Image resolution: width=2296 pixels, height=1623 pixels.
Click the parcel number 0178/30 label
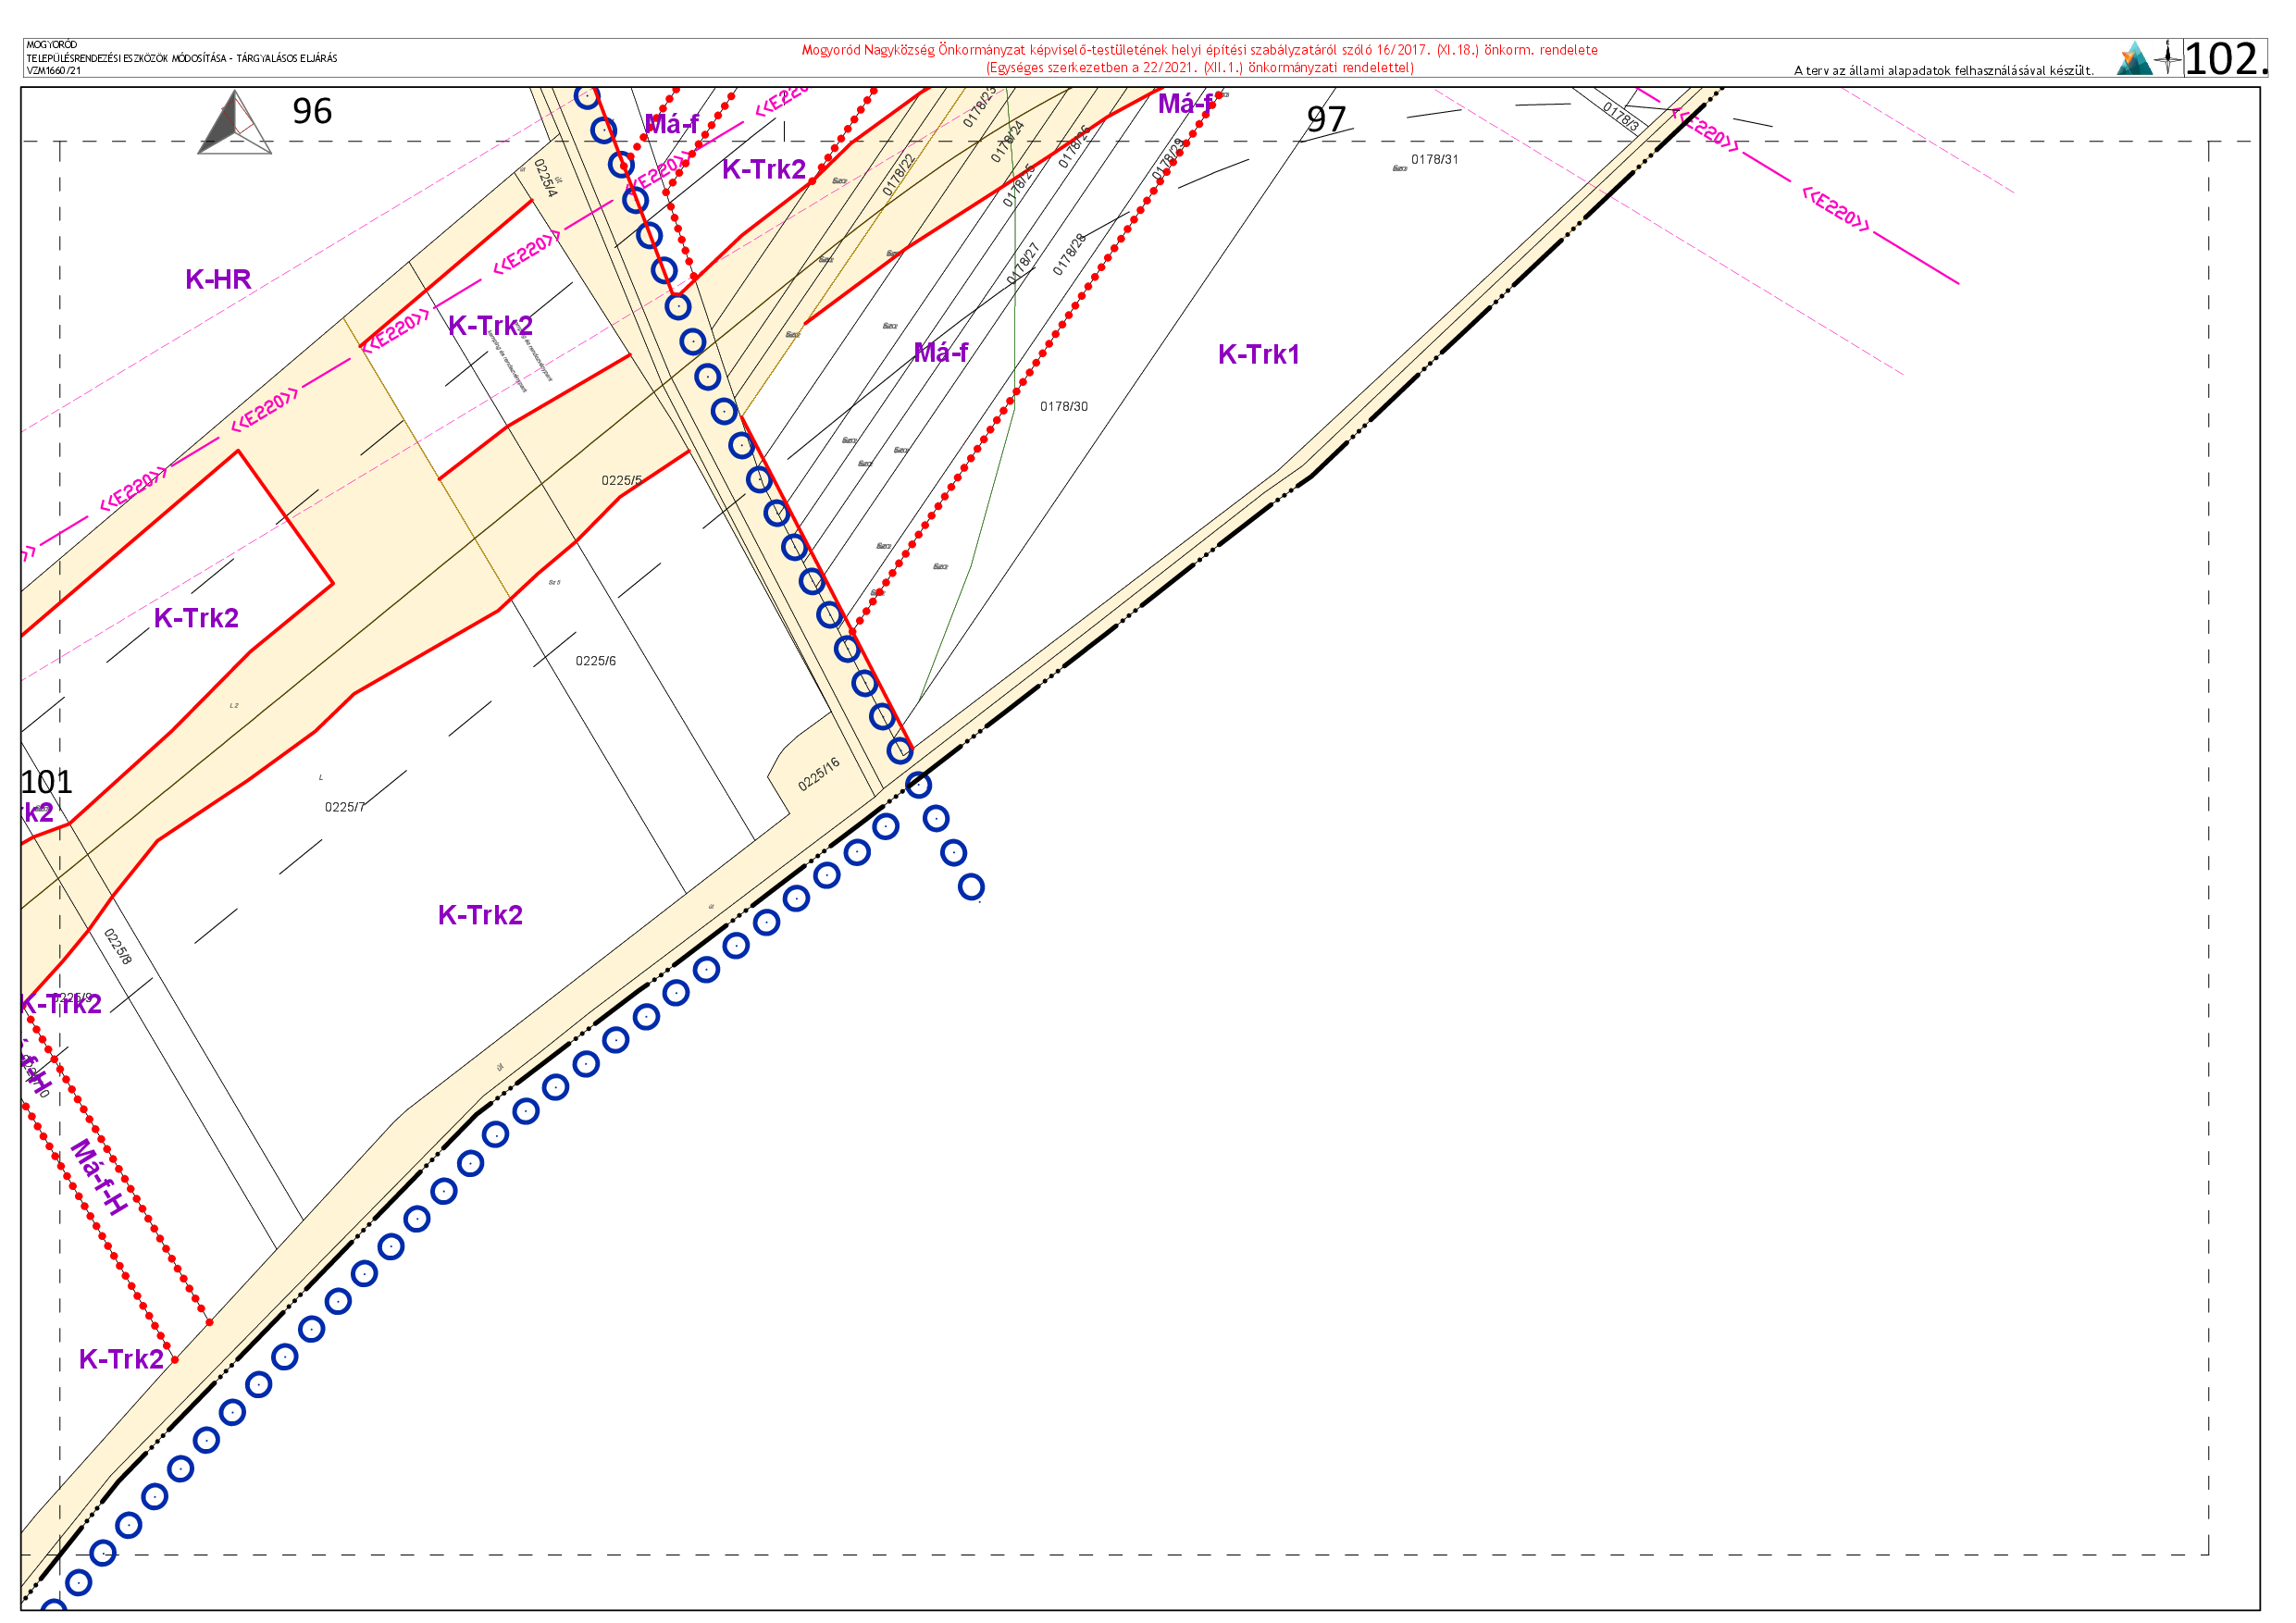point(1063,406)
